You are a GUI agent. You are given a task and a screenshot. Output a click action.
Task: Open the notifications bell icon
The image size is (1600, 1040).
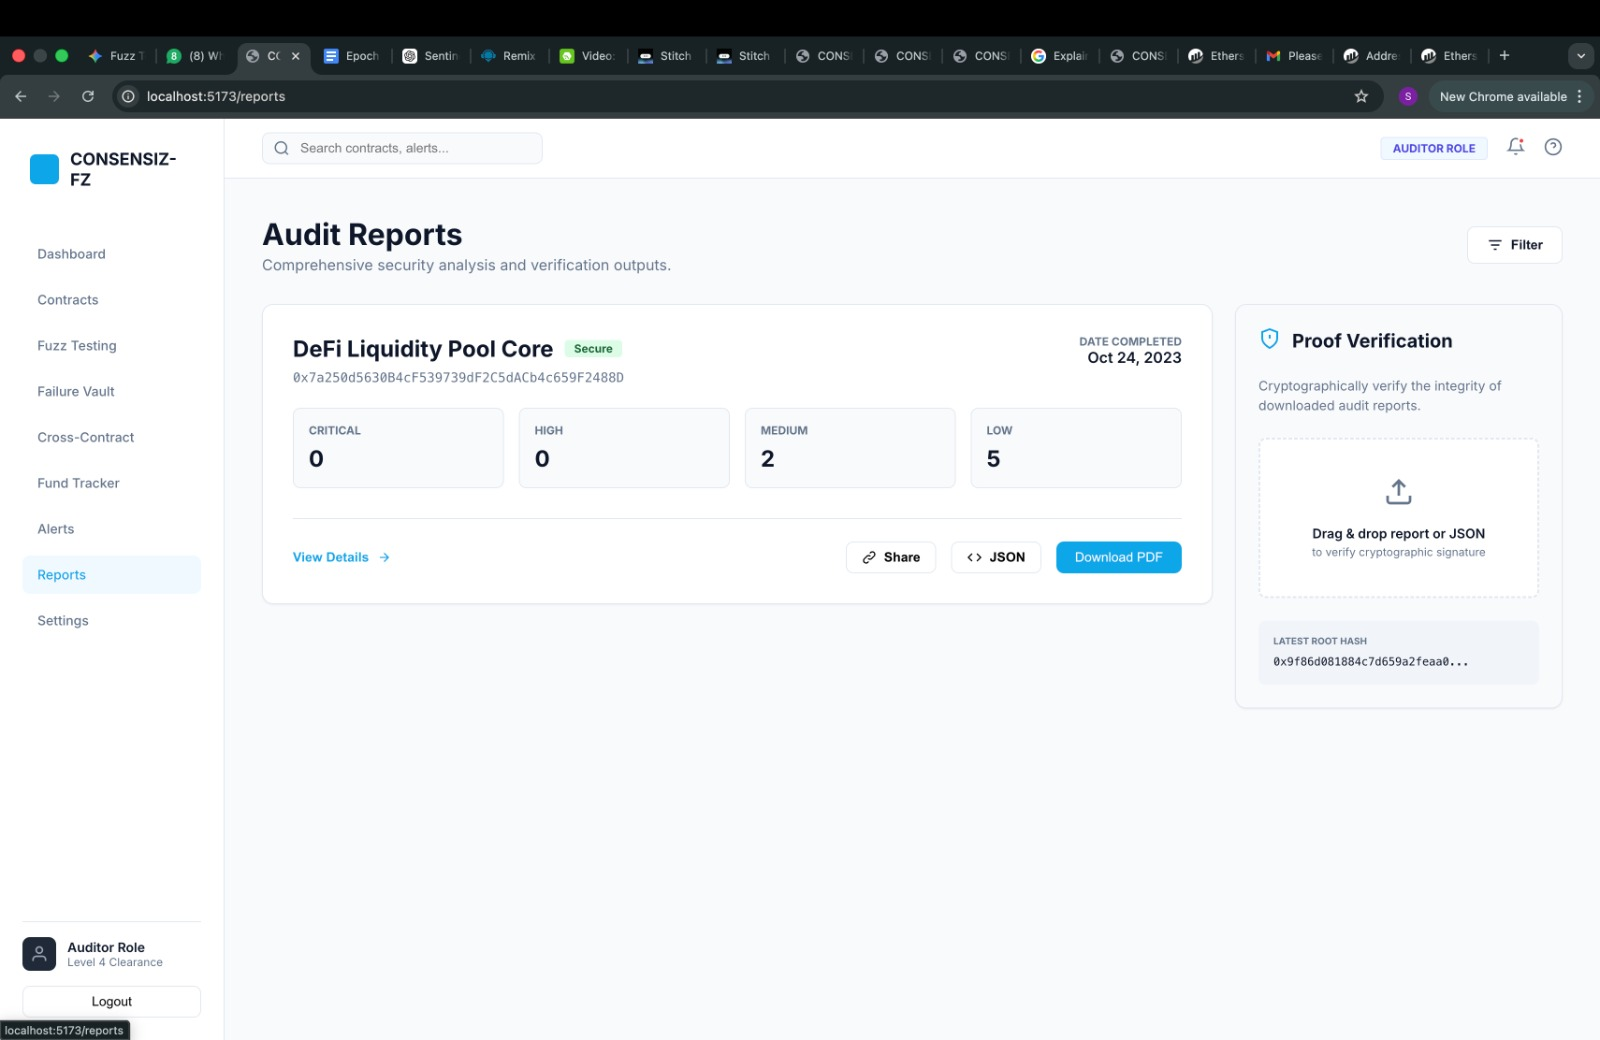pyautogui.click(x=1516, y=147)
